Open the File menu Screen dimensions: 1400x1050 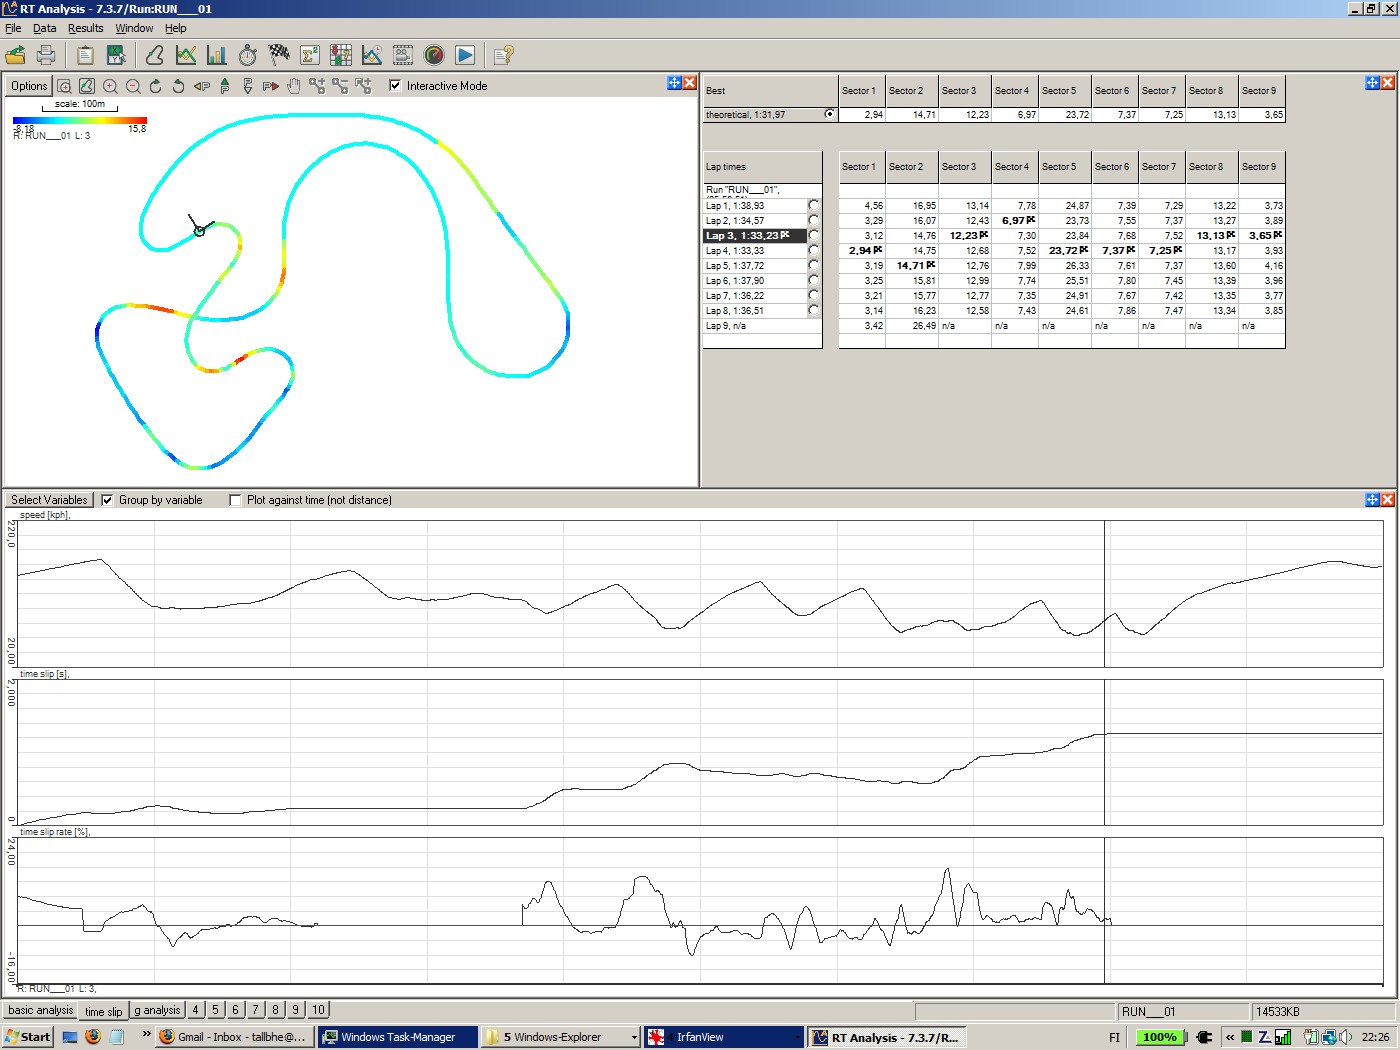pos(13,28)
